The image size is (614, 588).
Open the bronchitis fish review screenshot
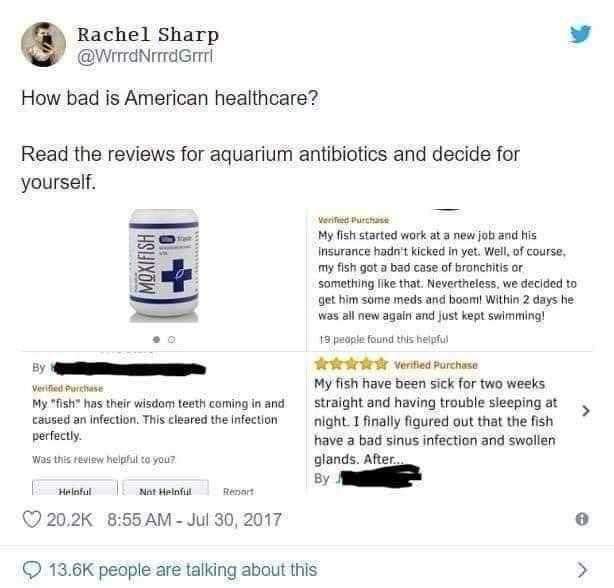[449, 280]
